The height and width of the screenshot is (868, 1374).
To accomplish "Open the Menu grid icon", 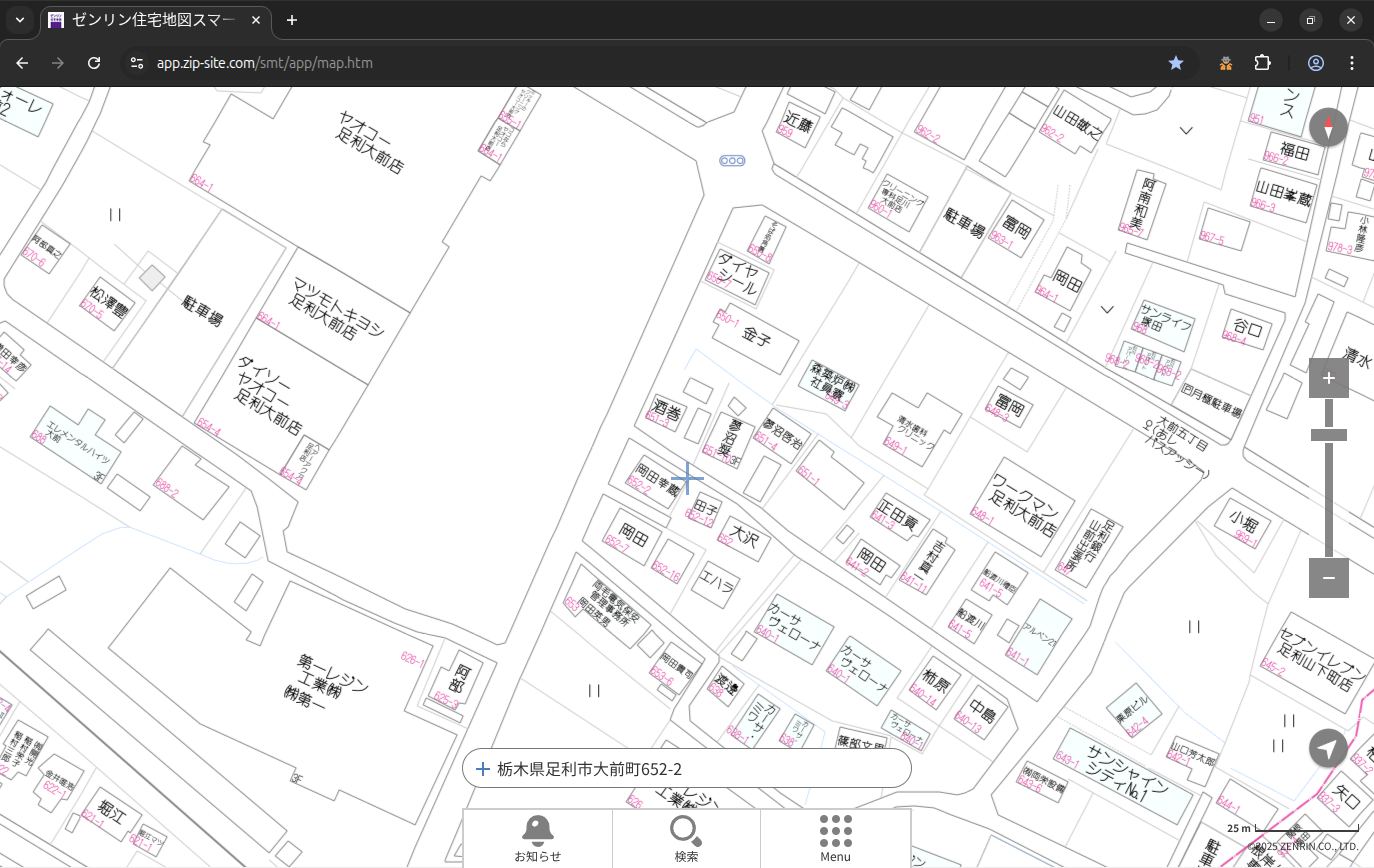I will (835, 837).
